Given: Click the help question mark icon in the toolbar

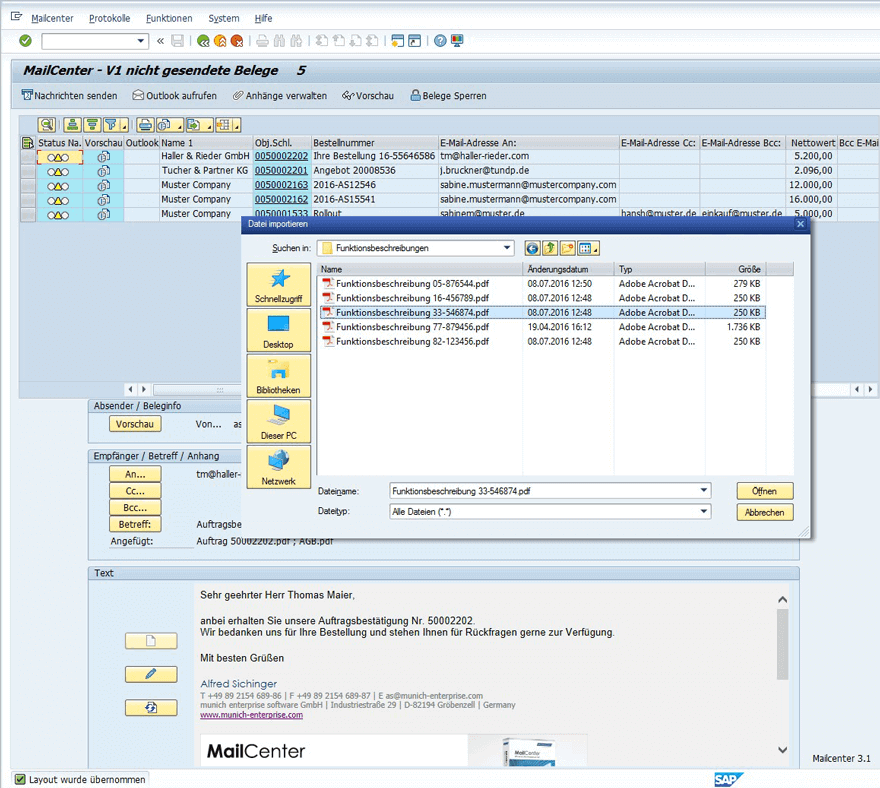Looking at the screenshot, I should (440, 41).
